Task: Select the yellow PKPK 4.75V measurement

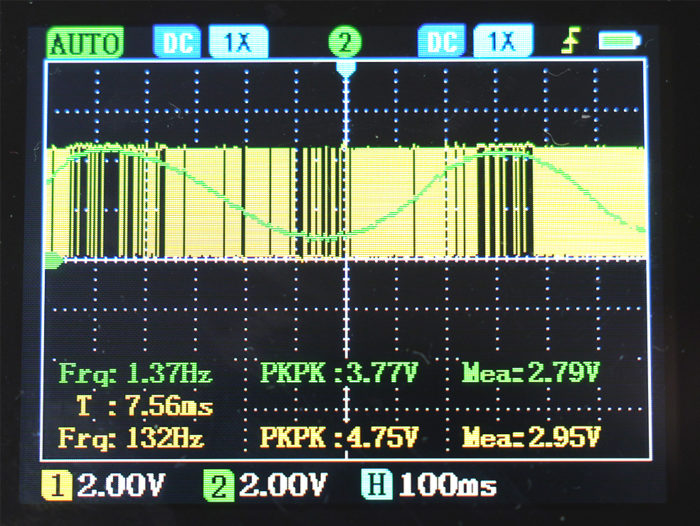Action: (x=338, y=438)
